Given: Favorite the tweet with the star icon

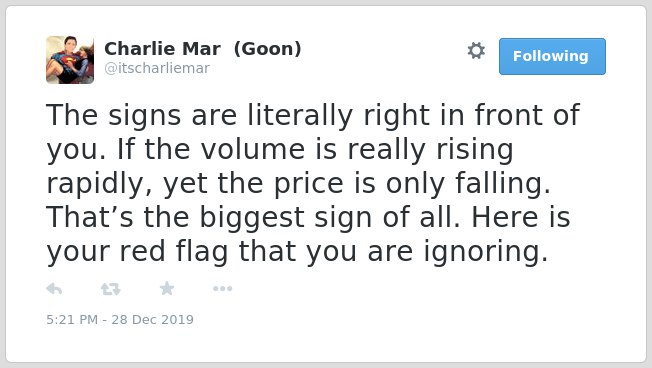Looking at the screenshot, I should (167, 288).
